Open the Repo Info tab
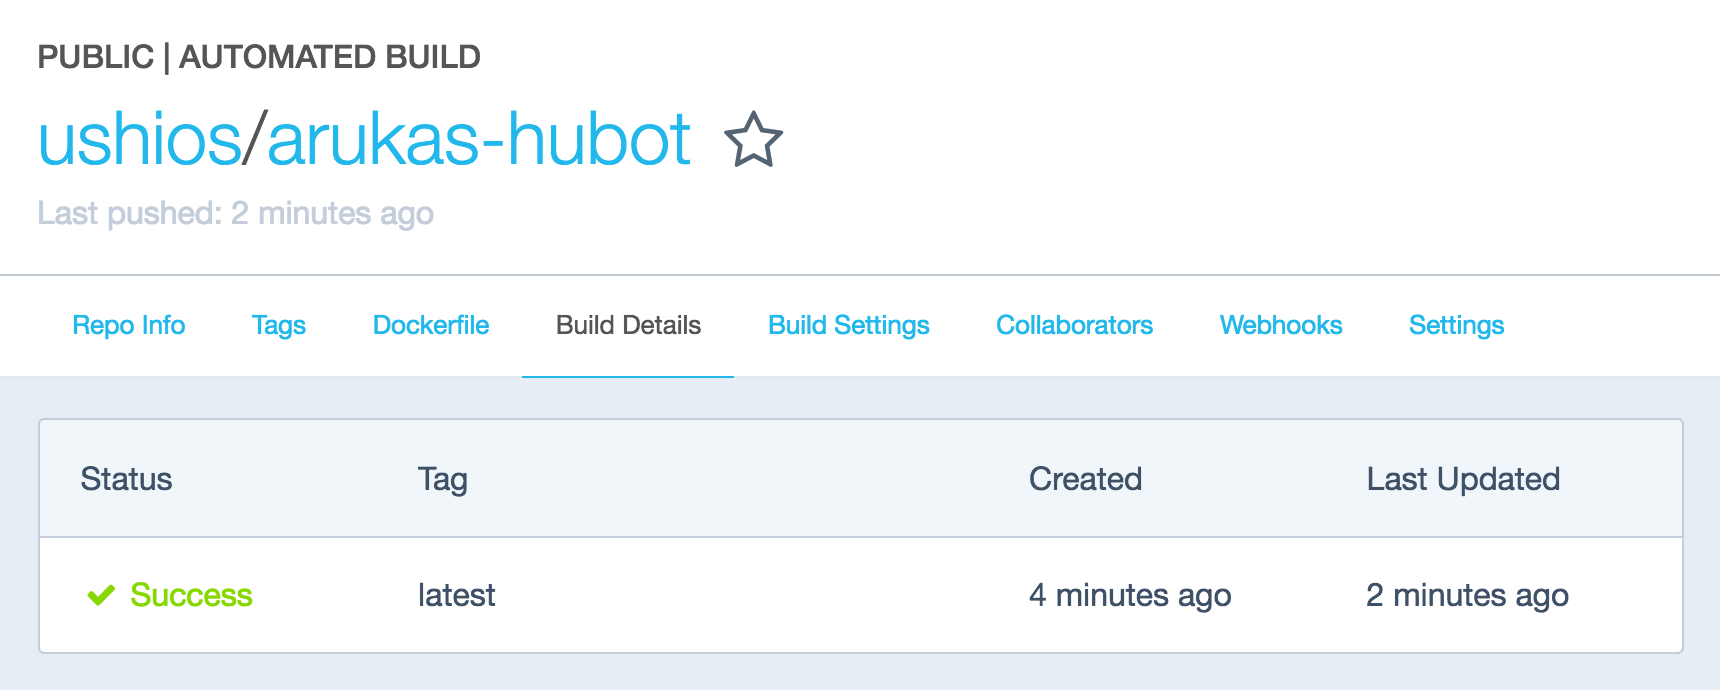Viewport: 1720px width, 690px height. click(x=129, y=325)
